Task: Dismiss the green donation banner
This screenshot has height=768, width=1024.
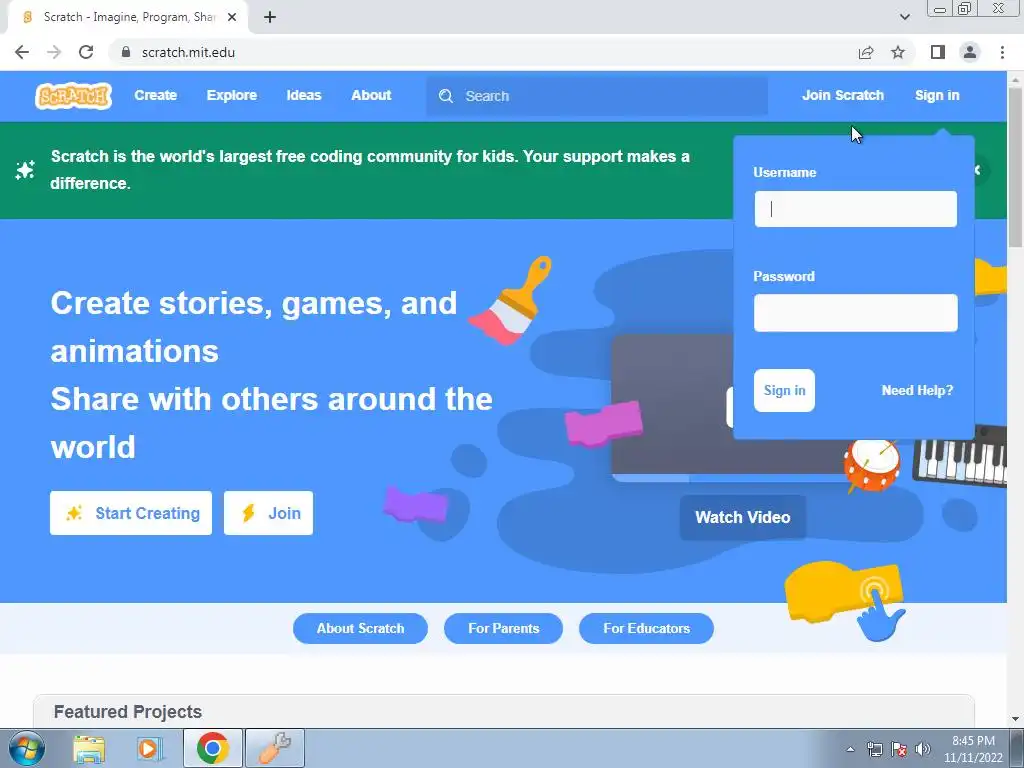Action: pos(978,170)
